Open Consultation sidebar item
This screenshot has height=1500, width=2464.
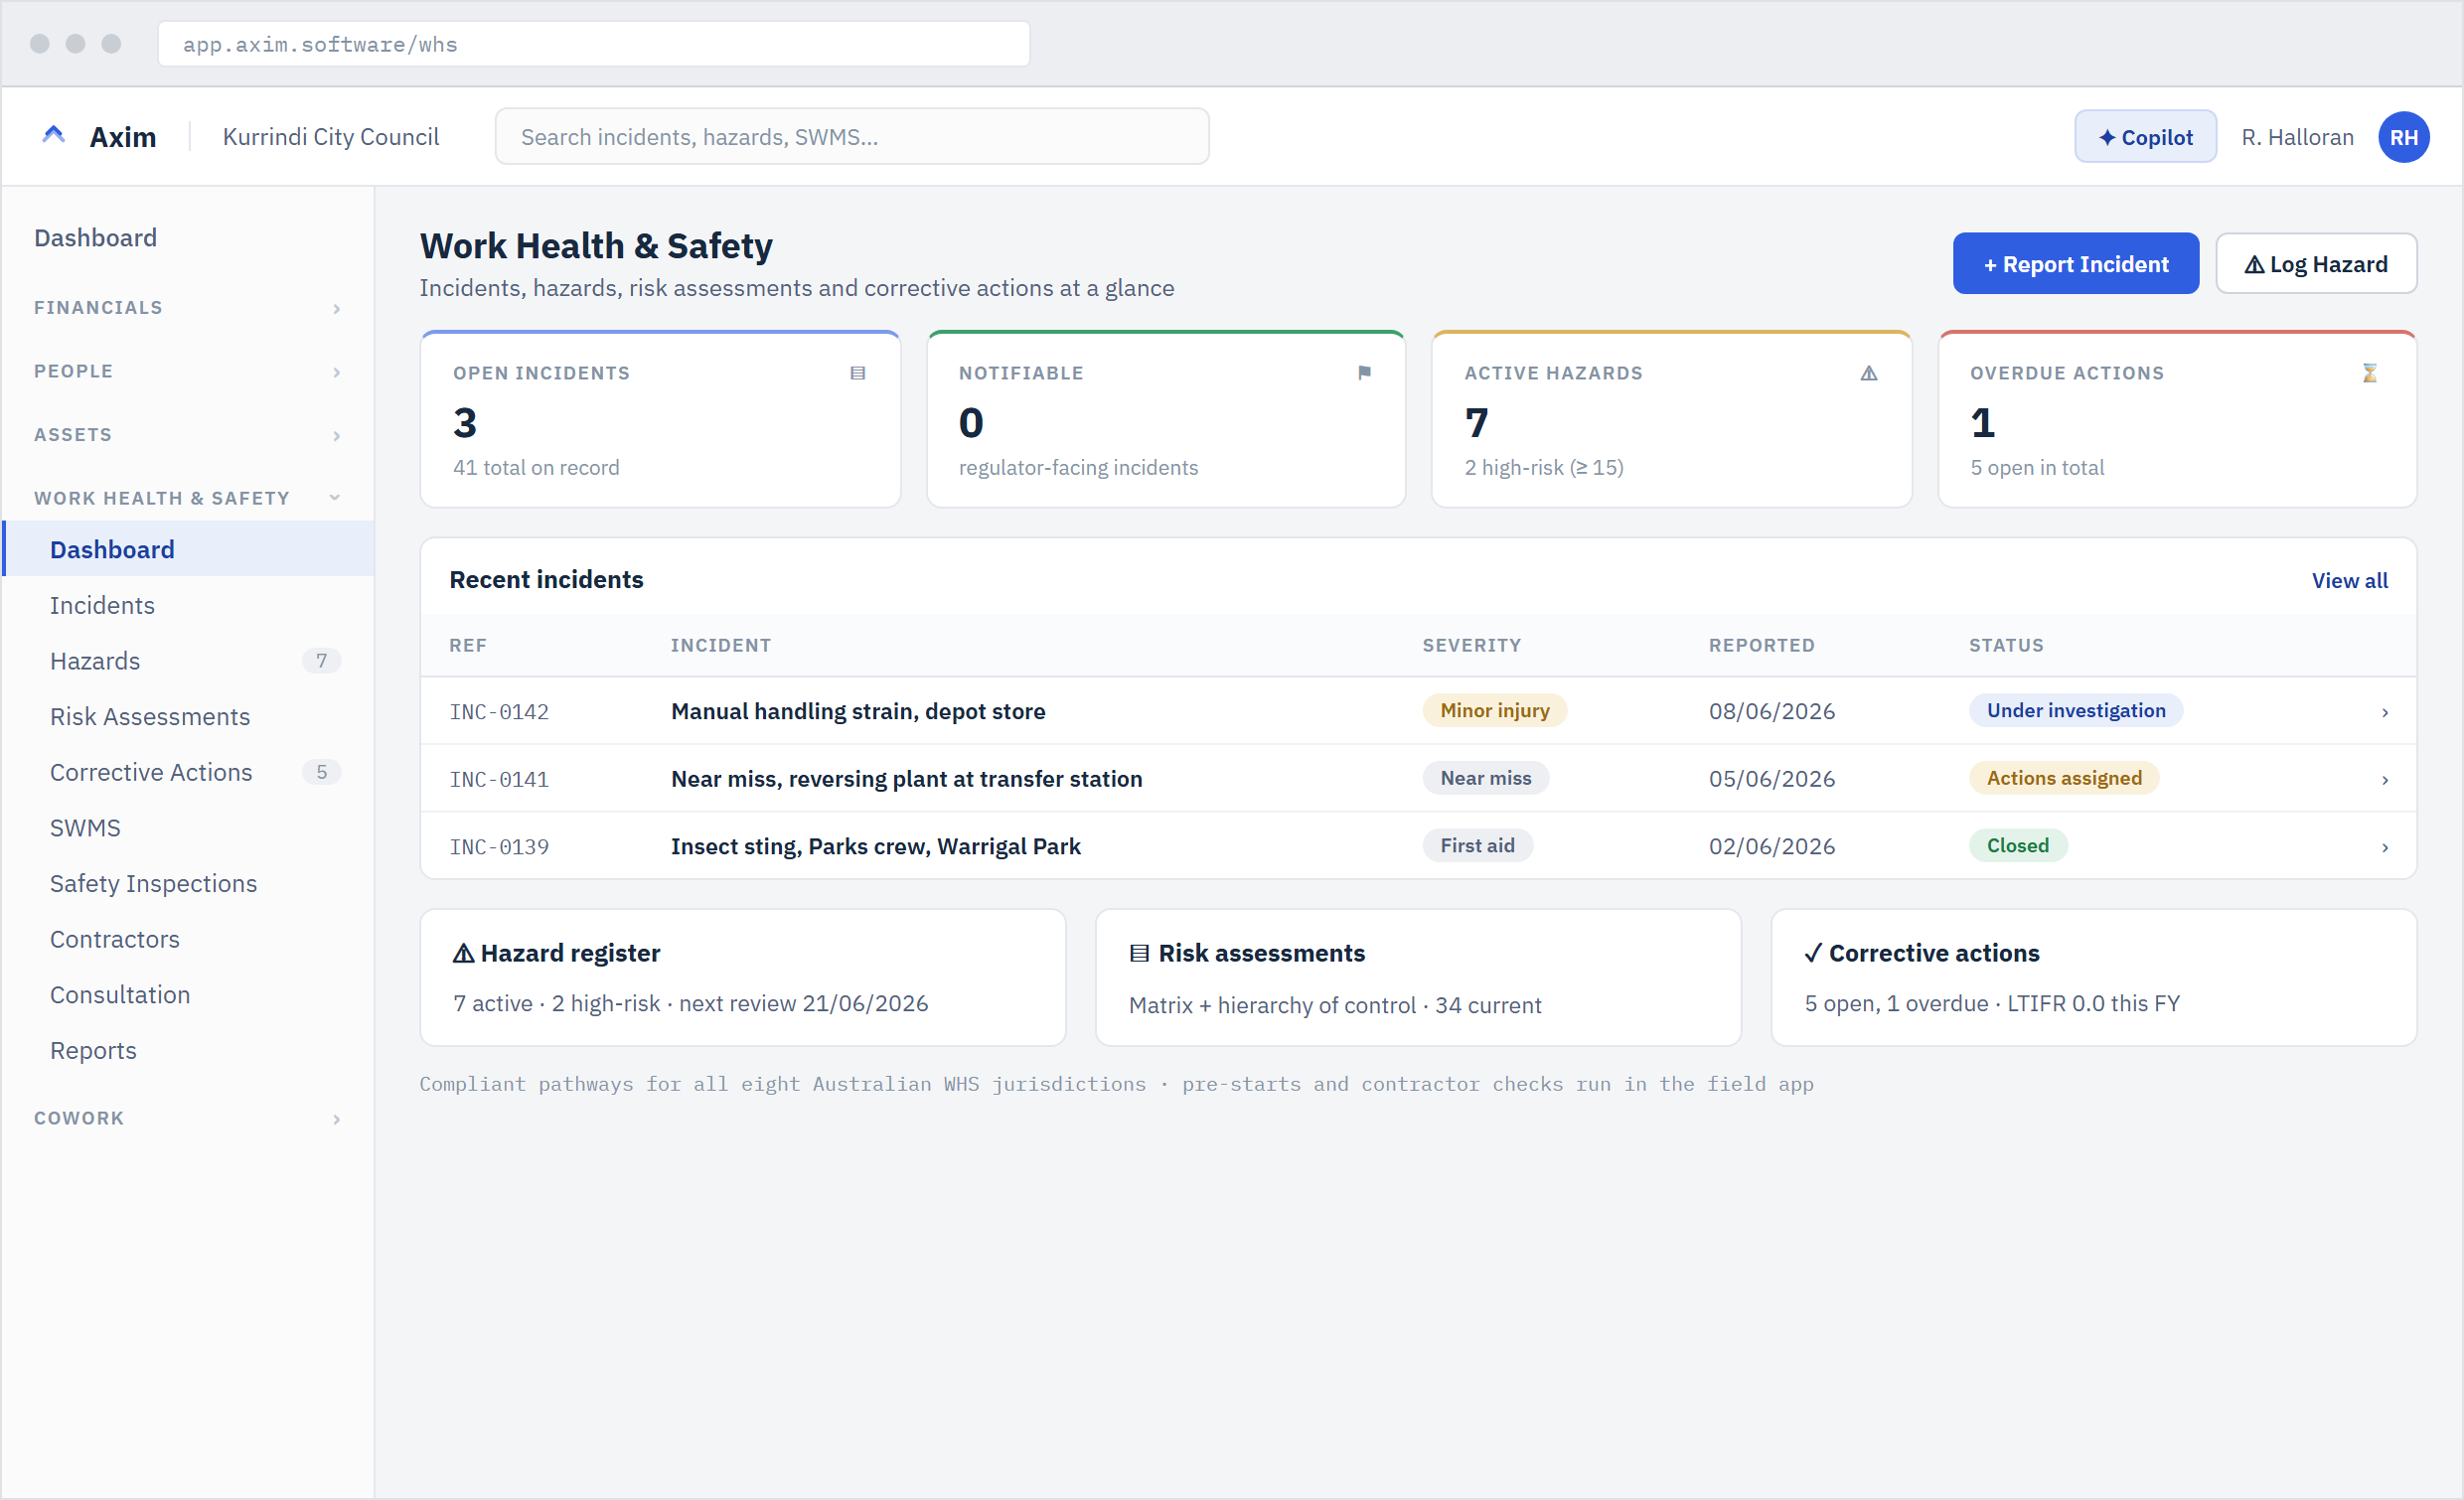[189, 995]
